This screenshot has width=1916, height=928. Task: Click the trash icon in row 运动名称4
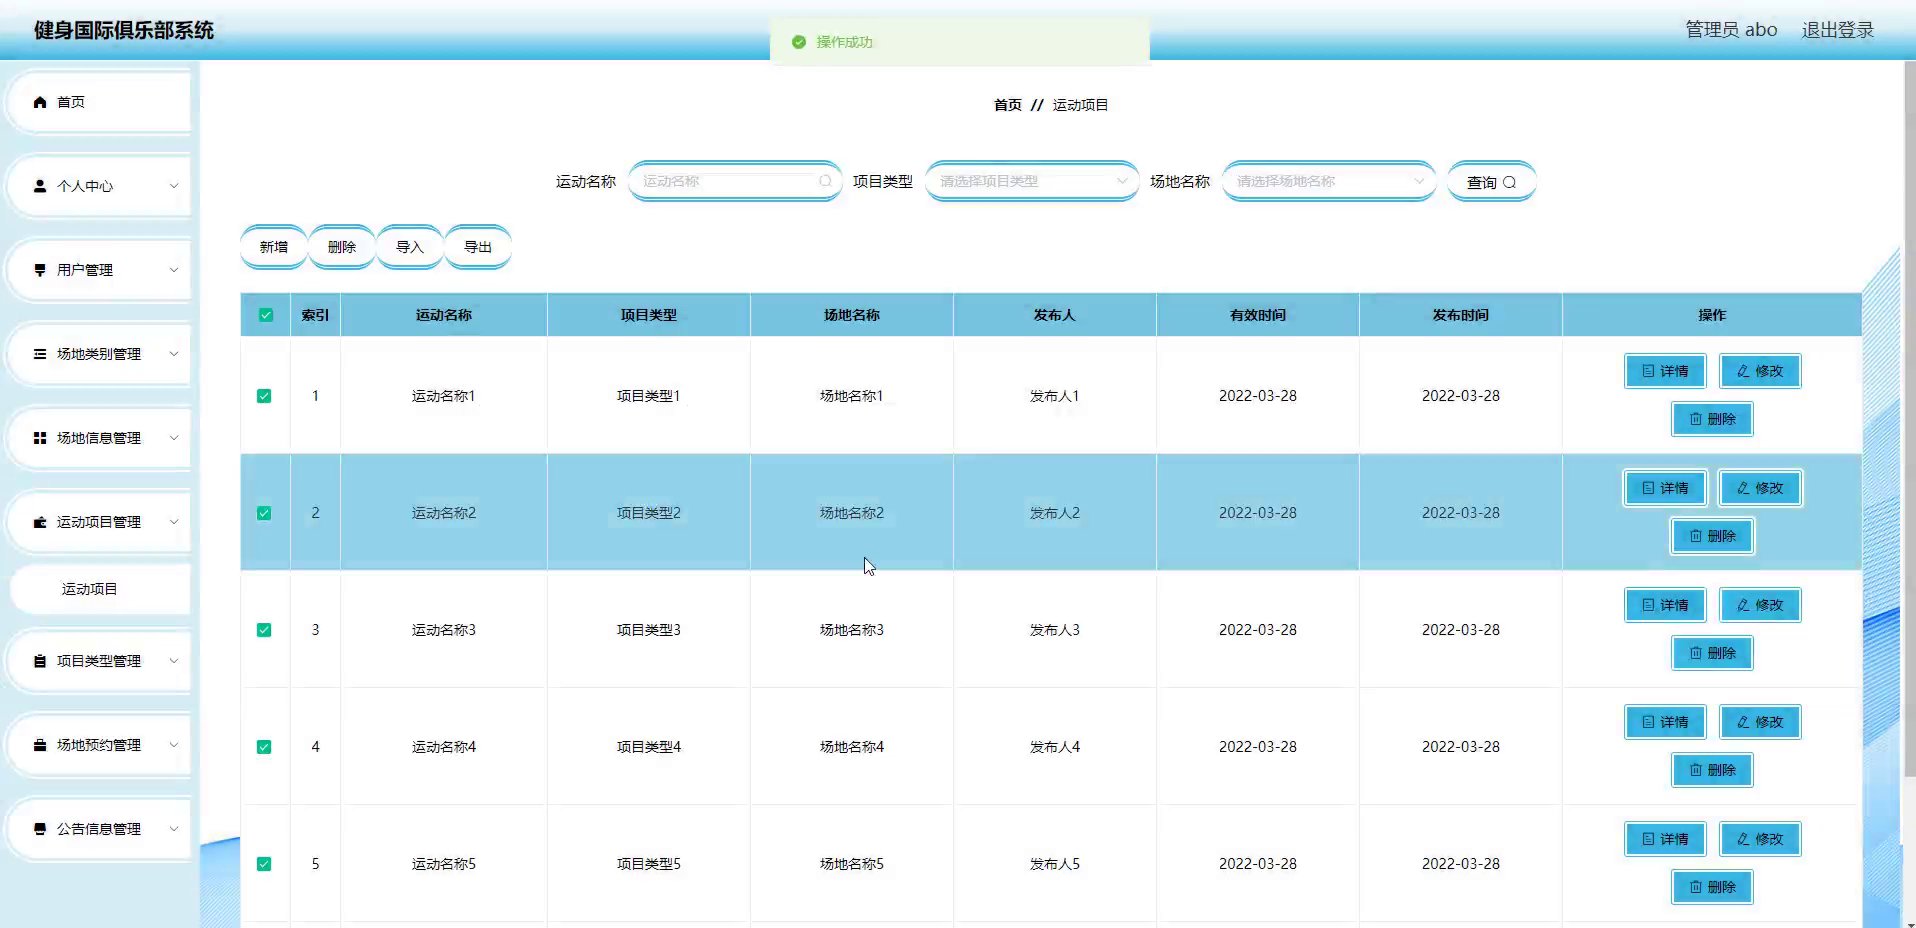pyautogui.click(x=1695, y=770)
